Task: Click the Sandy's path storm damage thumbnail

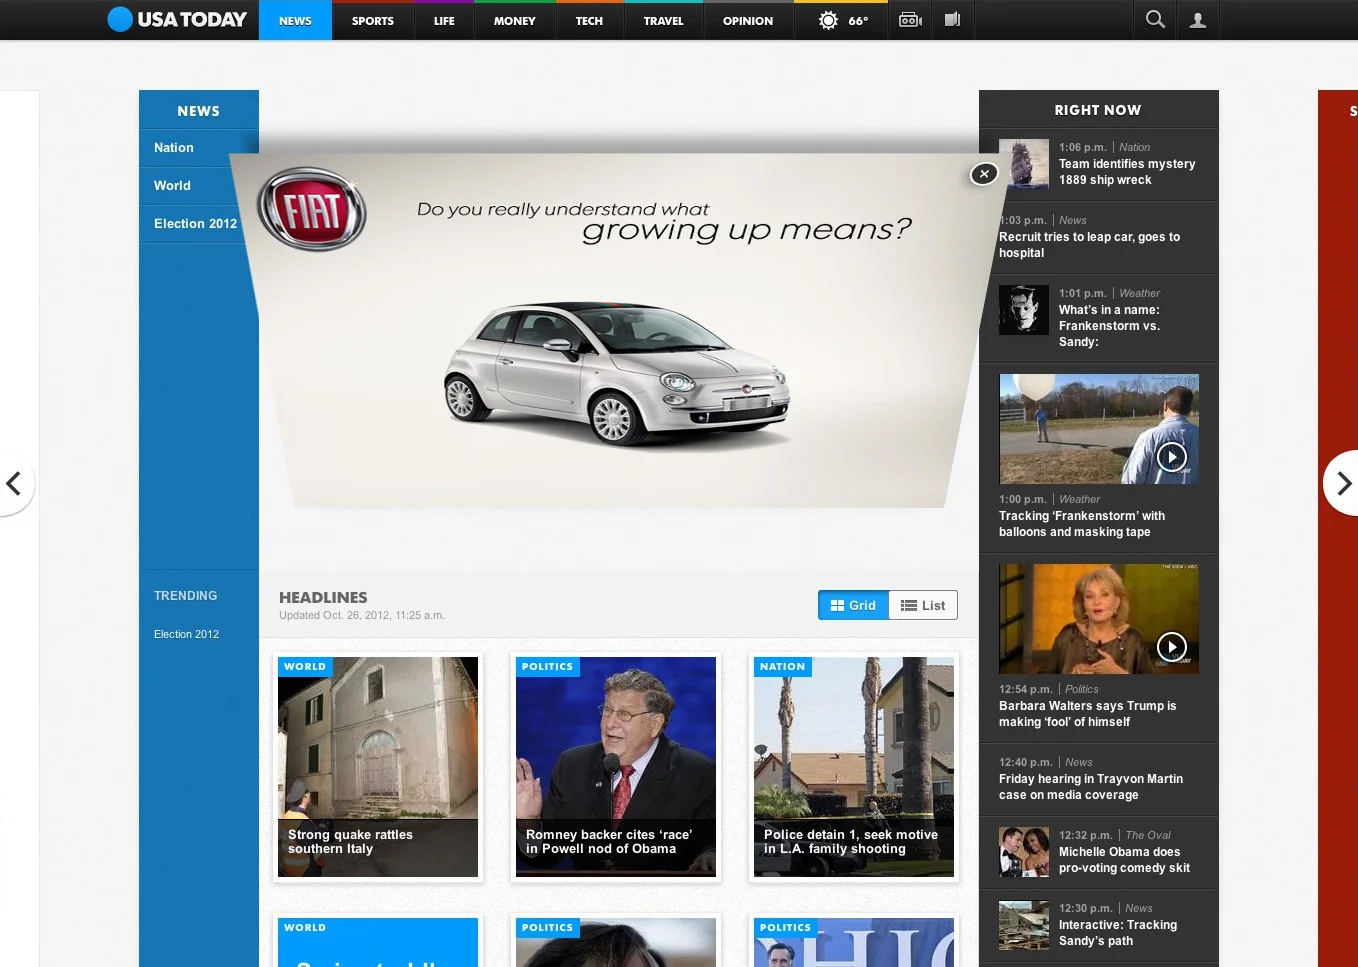Action: [1024, 925]
